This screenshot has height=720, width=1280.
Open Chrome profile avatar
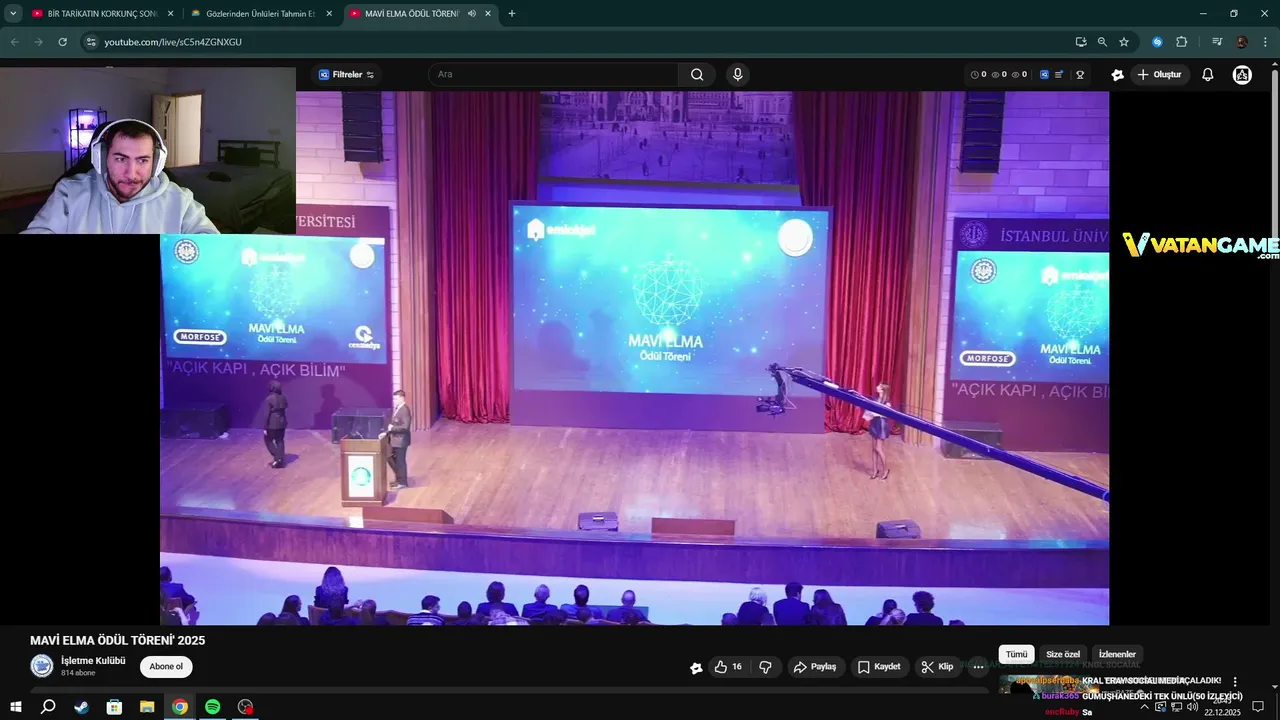(1242, 42)
